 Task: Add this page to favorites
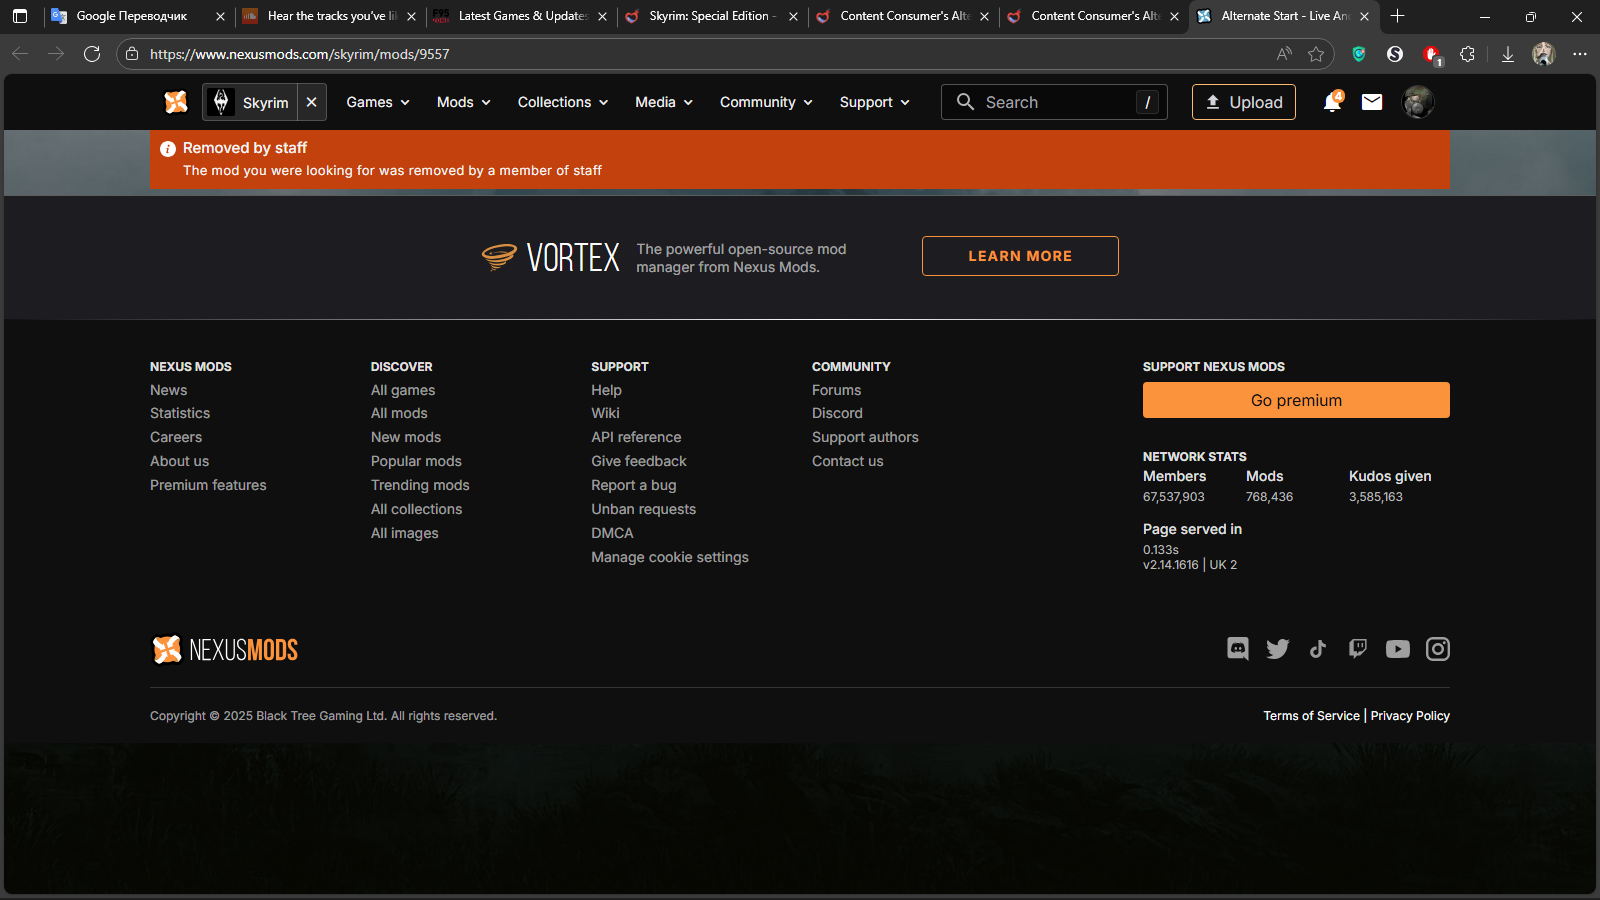1316,54
